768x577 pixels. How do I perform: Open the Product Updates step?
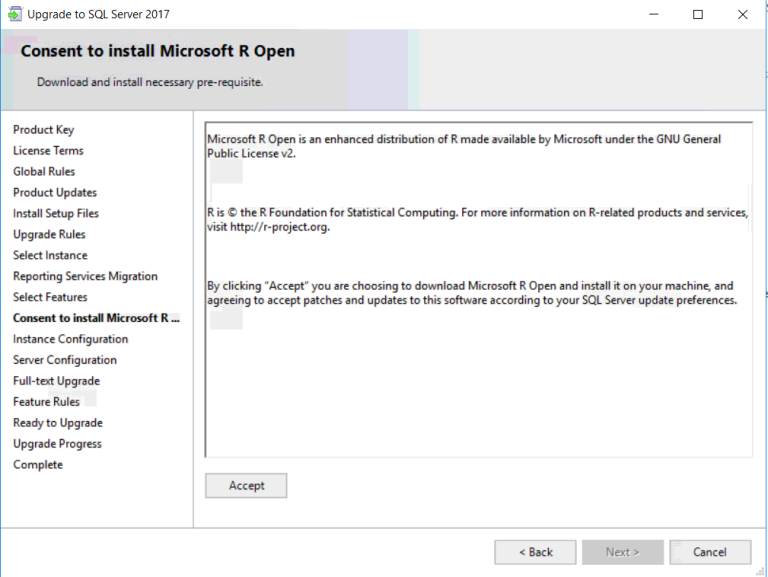tap(55, 193)
